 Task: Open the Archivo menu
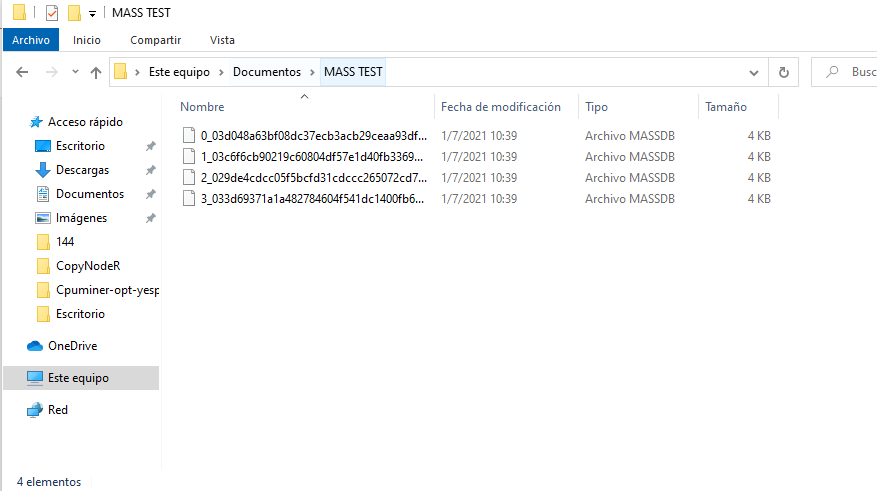pos(31,40)
